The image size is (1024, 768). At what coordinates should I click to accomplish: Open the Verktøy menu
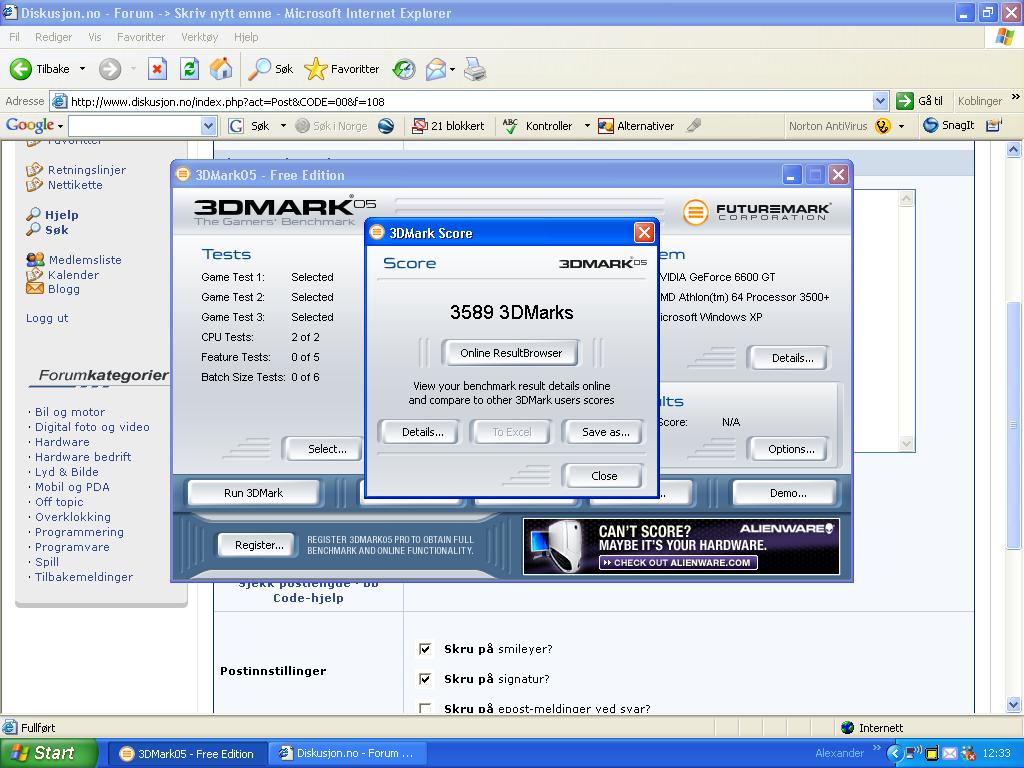(x=200, y=37)
